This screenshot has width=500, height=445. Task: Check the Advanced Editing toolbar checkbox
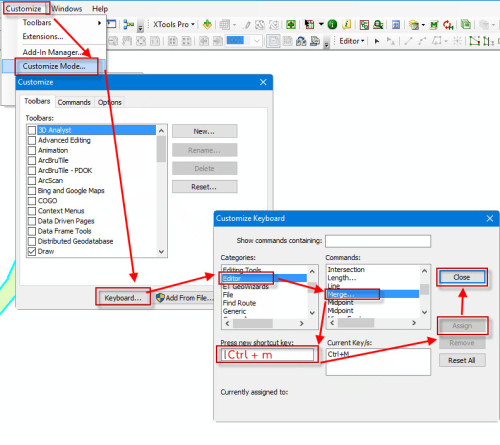coord(32,140)
